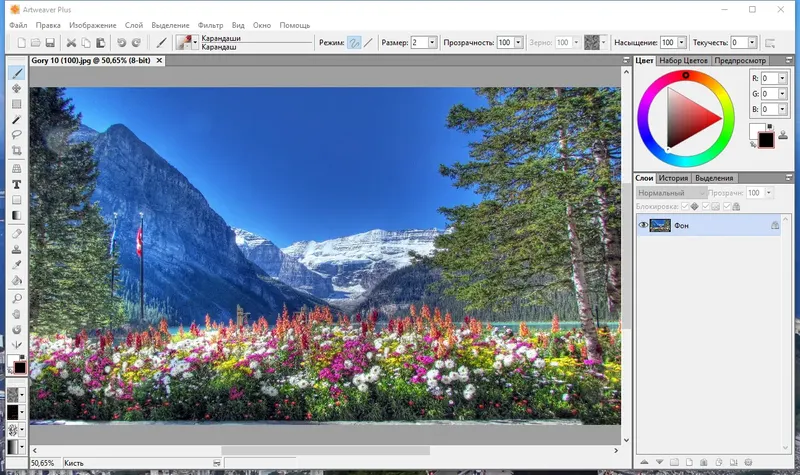Open the Изображение menu
The width and height of the screenshot is (800, 475).
click(x=92, y=25)
